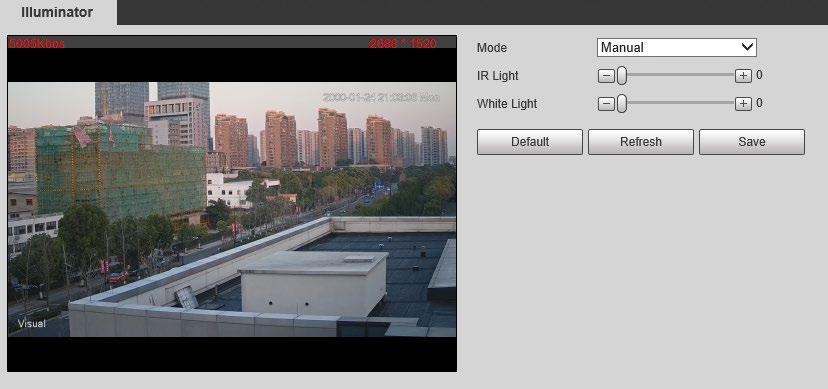
Task: Click the Default button
Action: click(530, 142)
